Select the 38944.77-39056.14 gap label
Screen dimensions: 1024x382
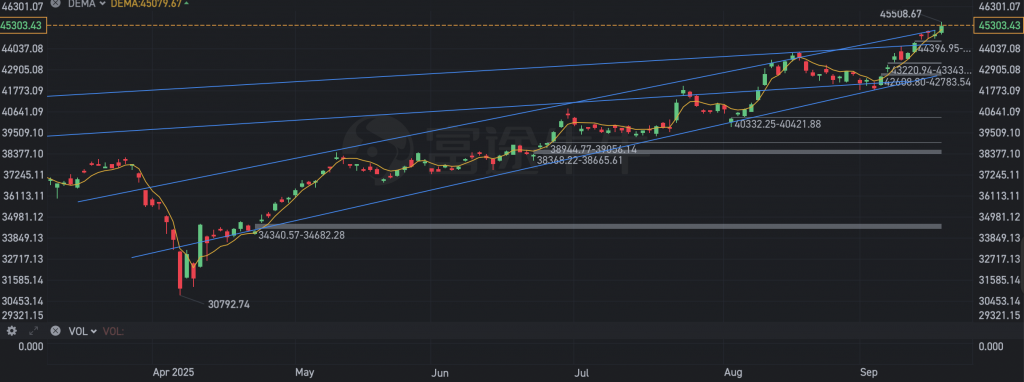(594, 149)
